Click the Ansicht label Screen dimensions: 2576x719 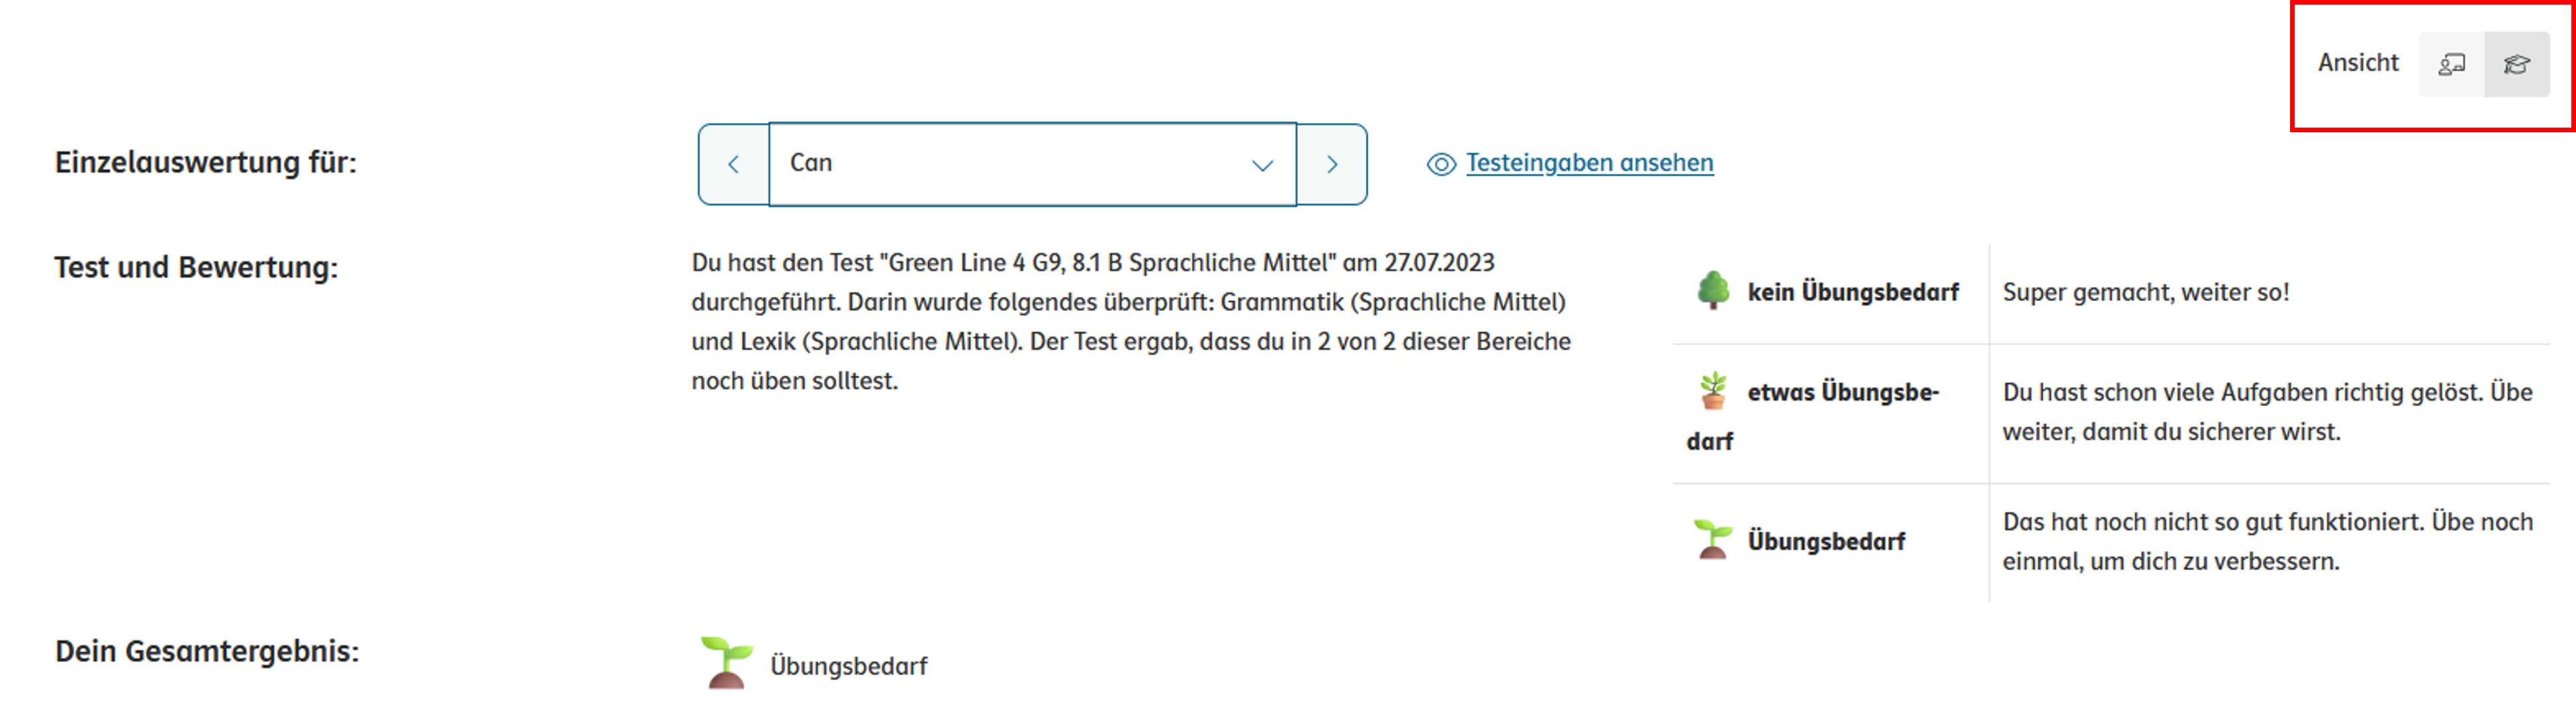click(x=2358, y=62)
